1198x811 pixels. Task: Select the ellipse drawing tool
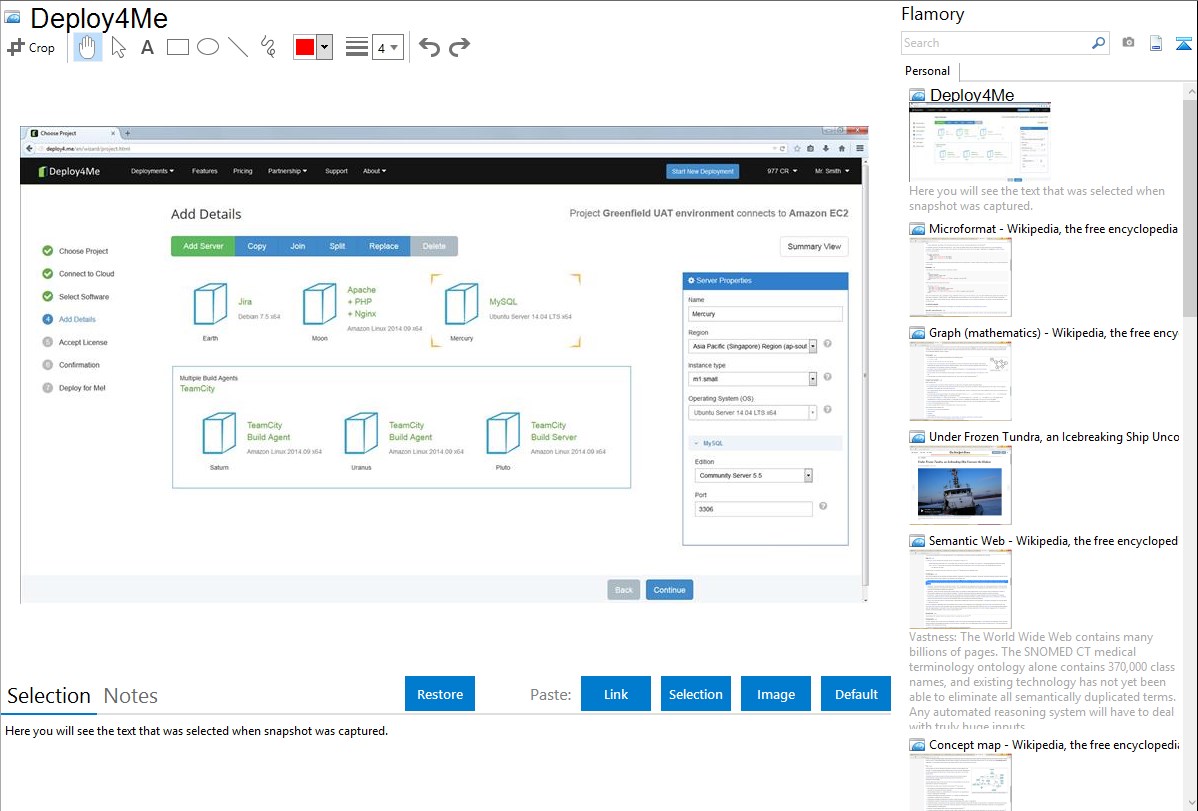[208, 47]
